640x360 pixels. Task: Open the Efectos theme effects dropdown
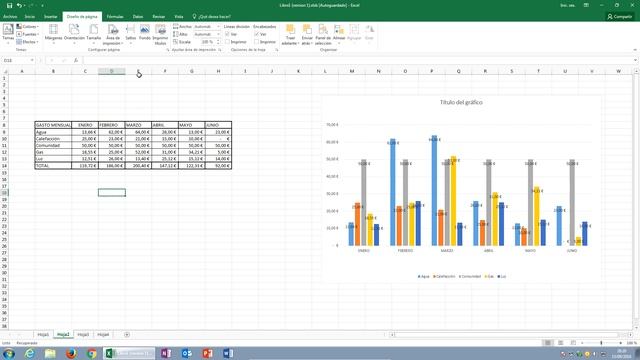(x=27, y=42)
